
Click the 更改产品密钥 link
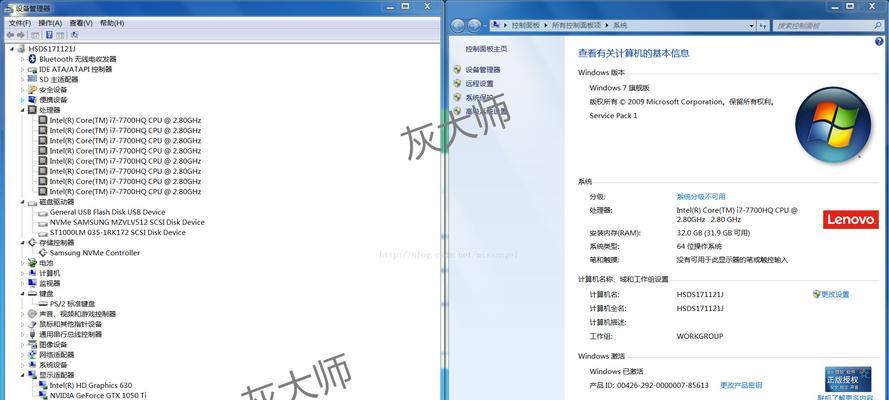point(741,385)
